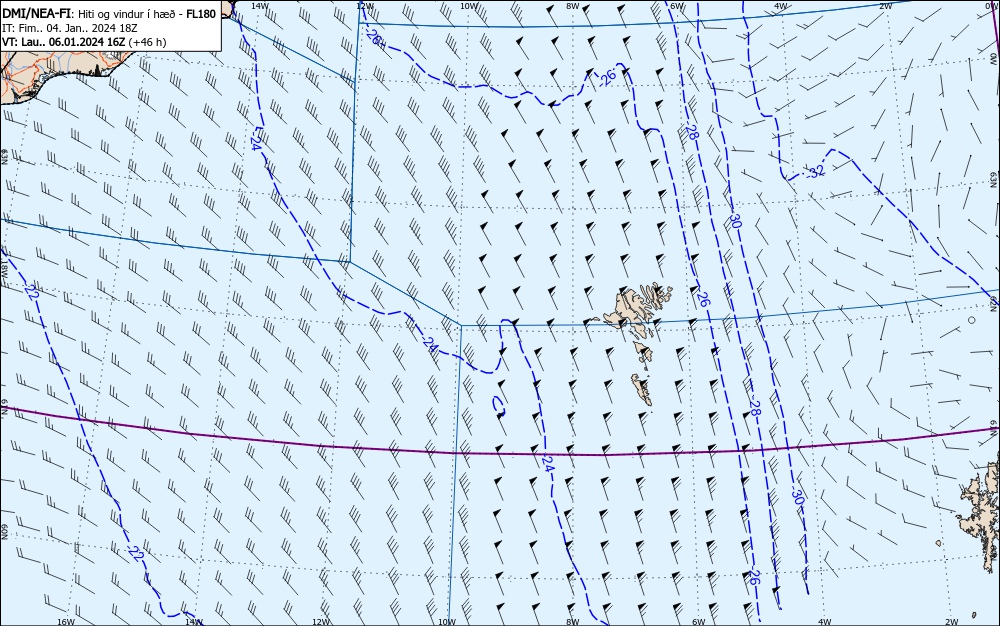Screen dimensions: 1000x626
Task: Click the "10W" label on the bottom edge
Action: click(x=447, y=622)
